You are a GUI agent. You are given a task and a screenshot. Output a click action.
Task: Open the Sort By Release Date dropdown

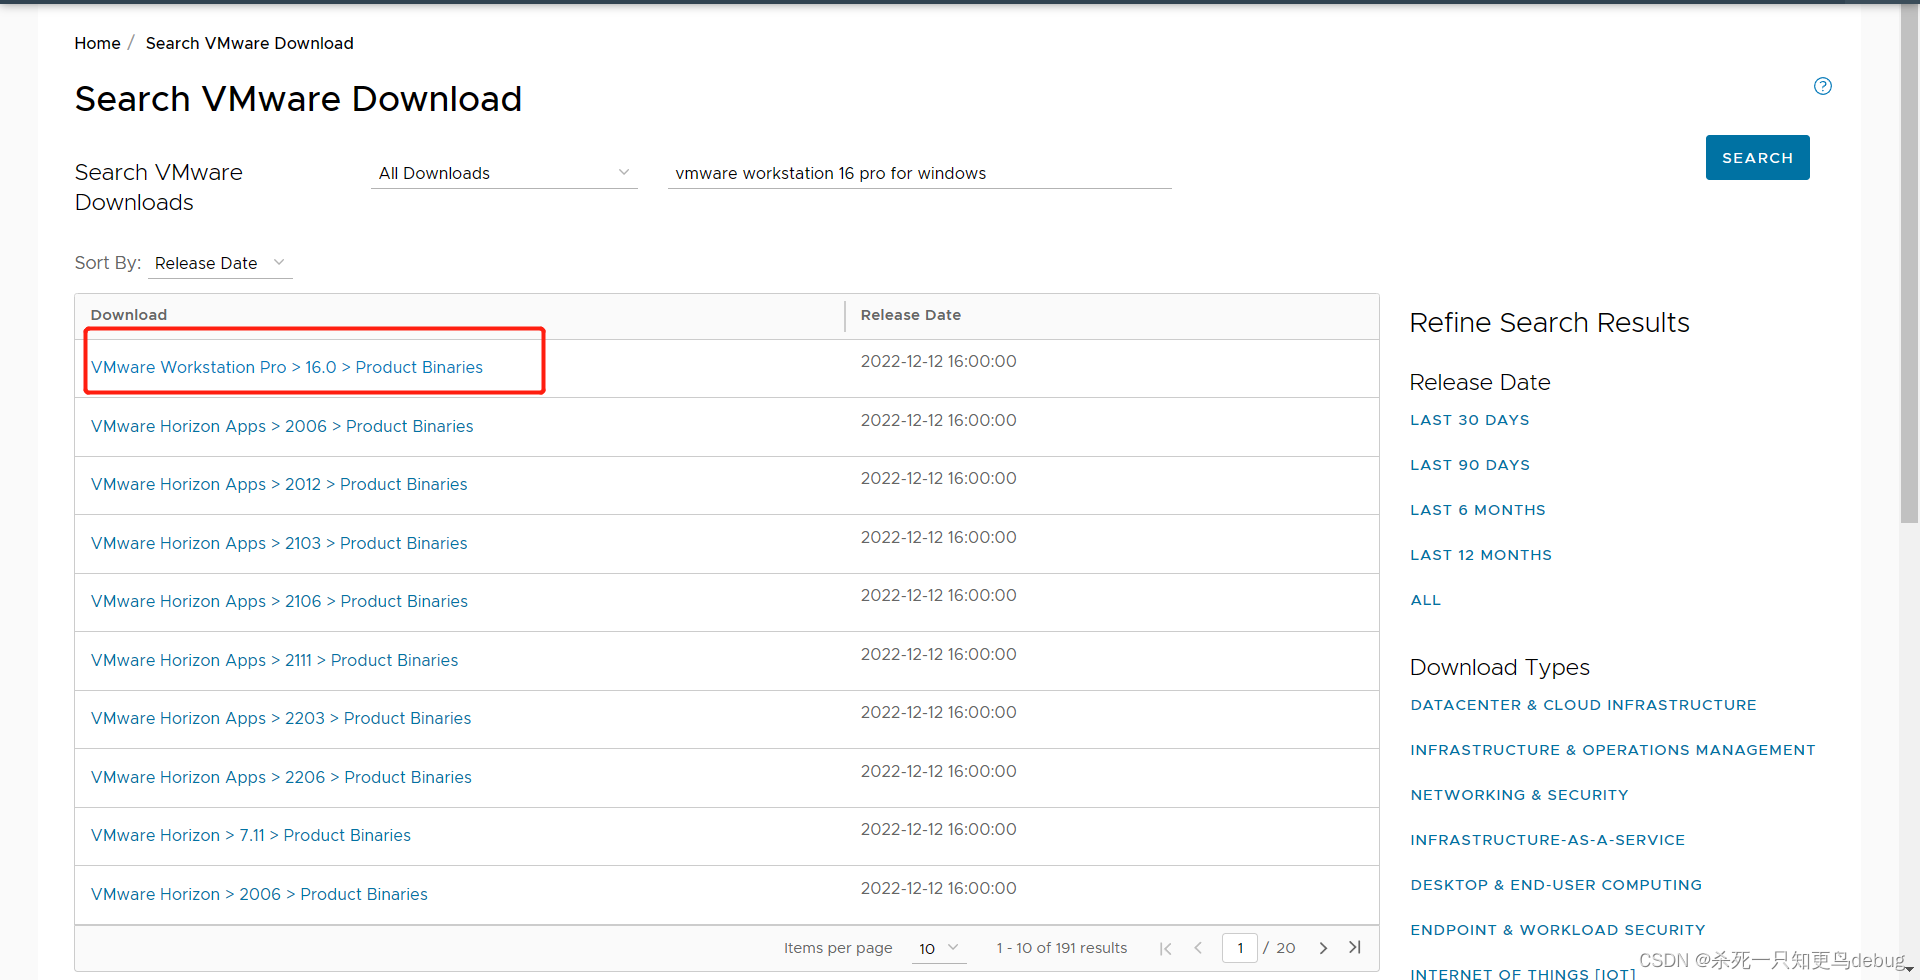coord(220,263)
